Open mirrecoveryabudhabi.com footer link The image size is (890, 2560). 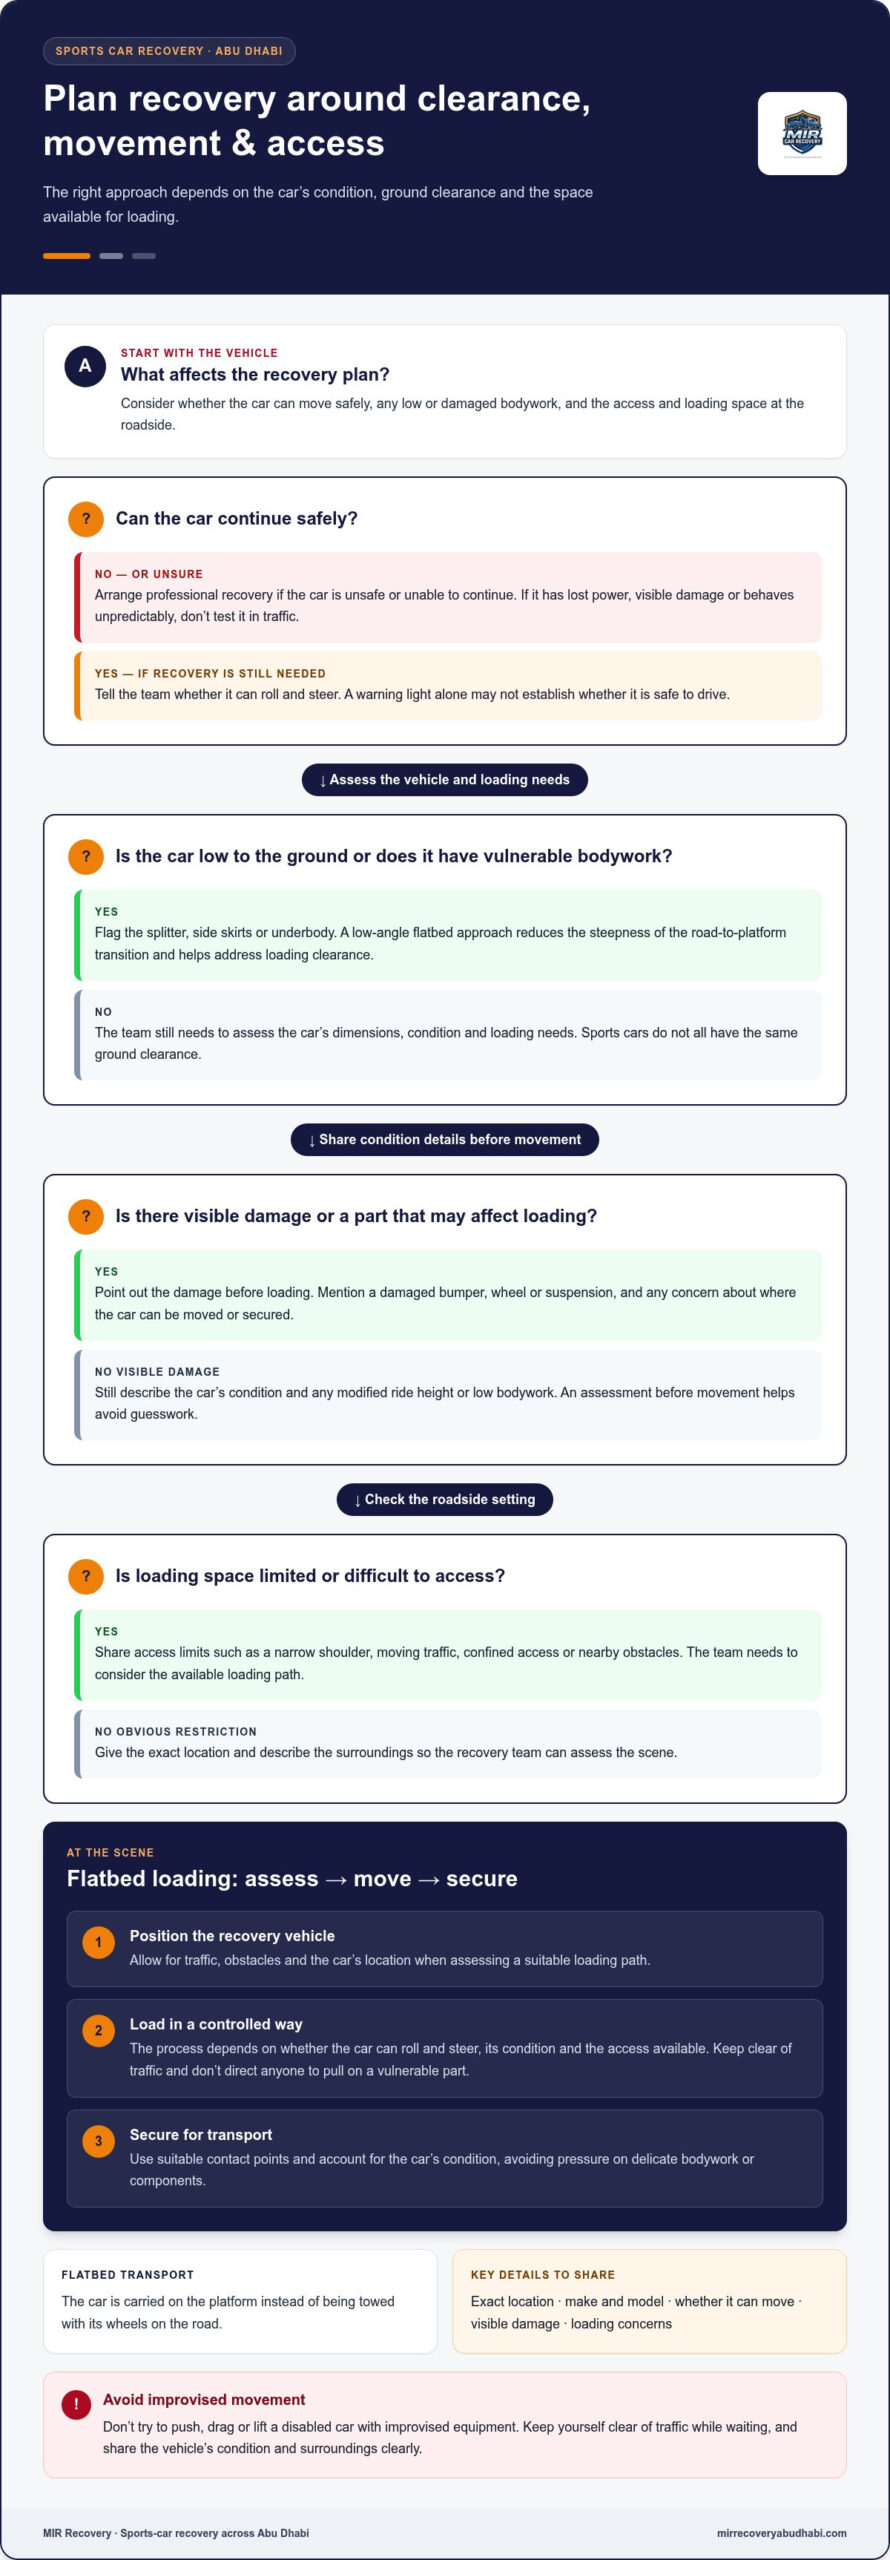(782, 2533)
